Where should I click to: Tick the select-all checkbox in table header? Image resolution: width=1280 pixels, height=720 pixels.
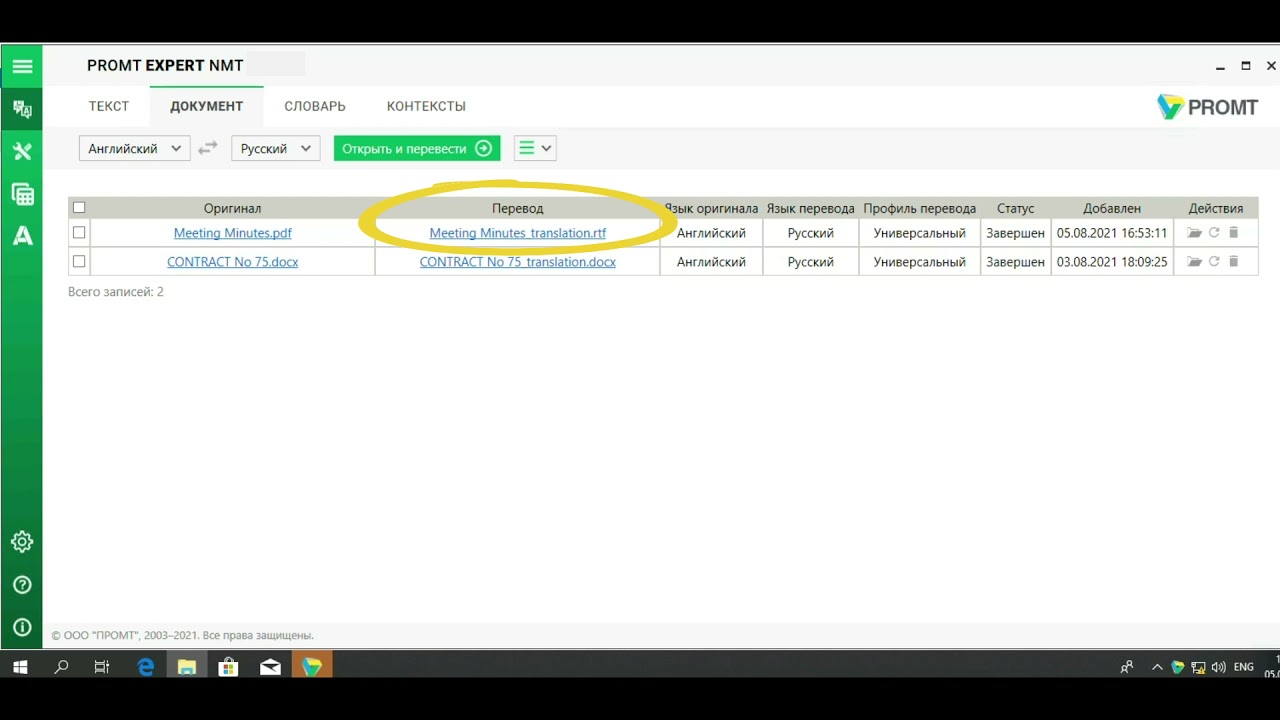[x=79, y=208]
